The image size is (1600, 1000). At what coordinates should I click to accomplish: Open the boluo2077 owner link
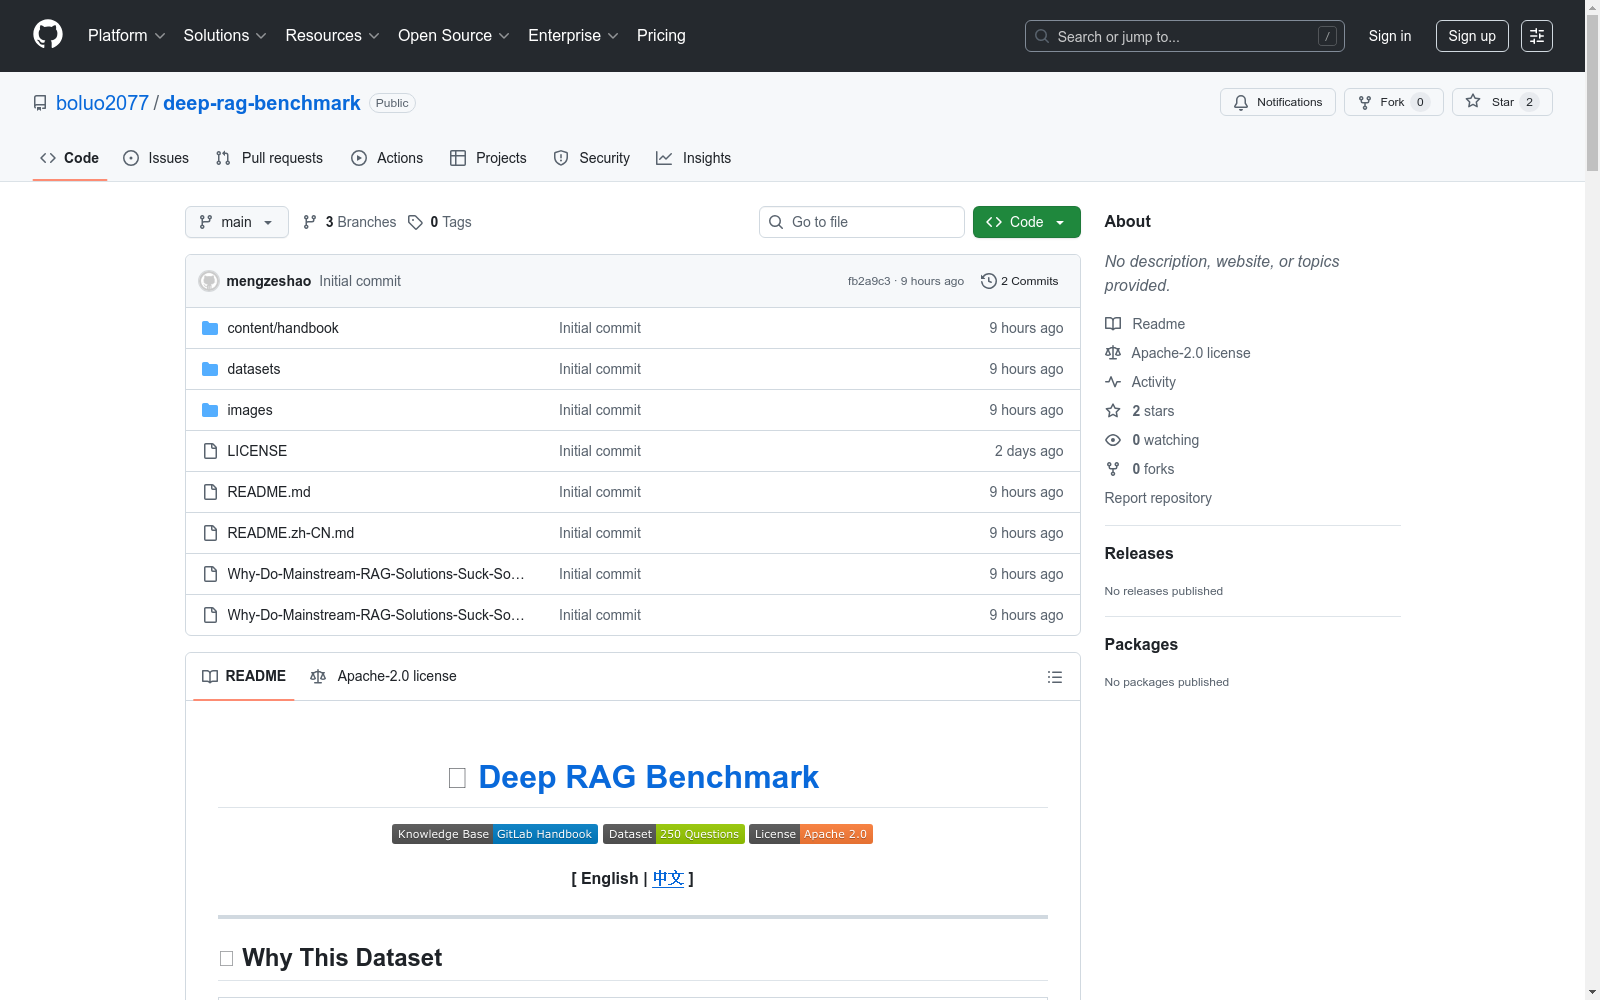[x=102, y=103]
